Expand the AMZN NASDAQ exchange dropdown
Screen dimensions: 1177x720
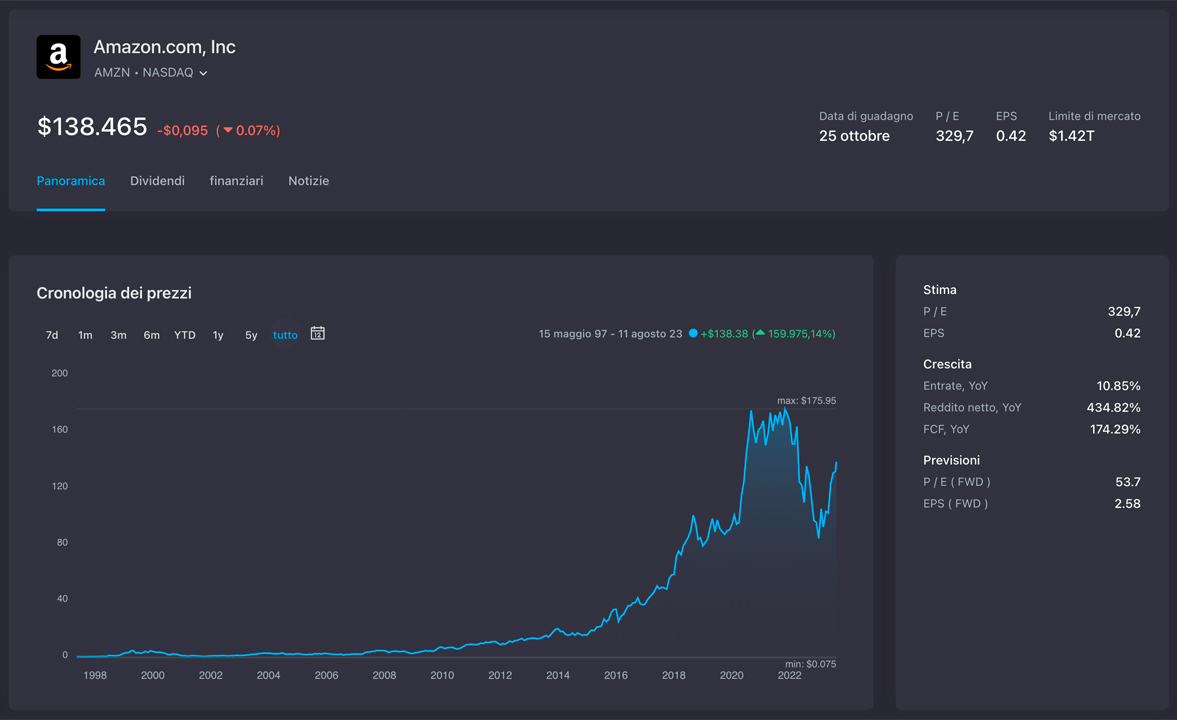click(x=203, y=73)
